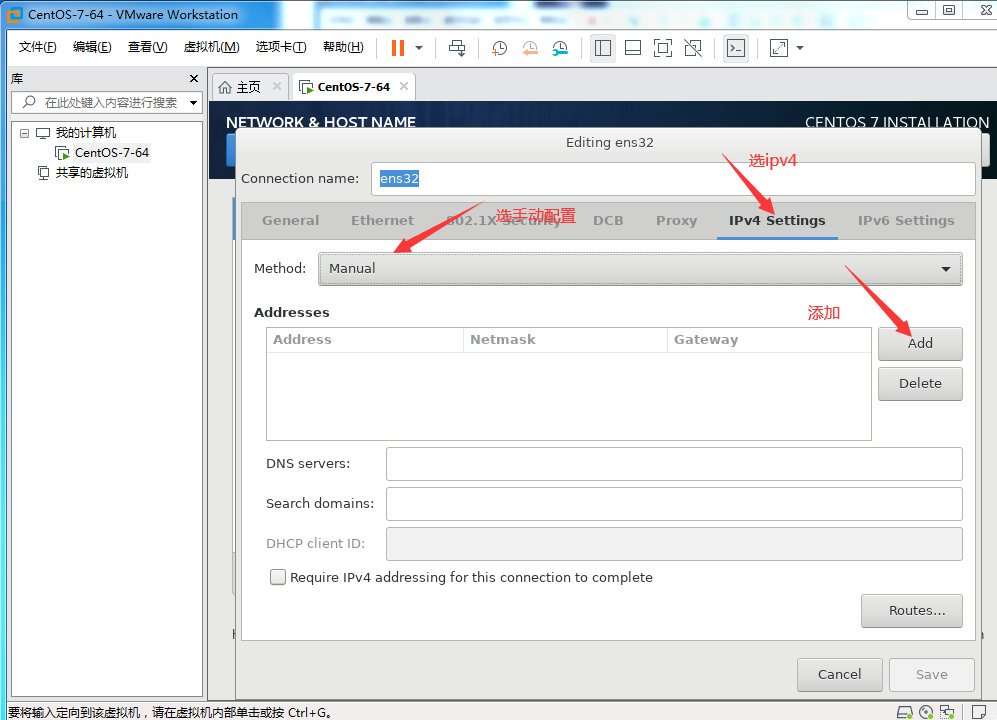This screenshot has height=720, width=997.
Task: Close the CentOS-7-64 tab
Action: coord(404,86)
